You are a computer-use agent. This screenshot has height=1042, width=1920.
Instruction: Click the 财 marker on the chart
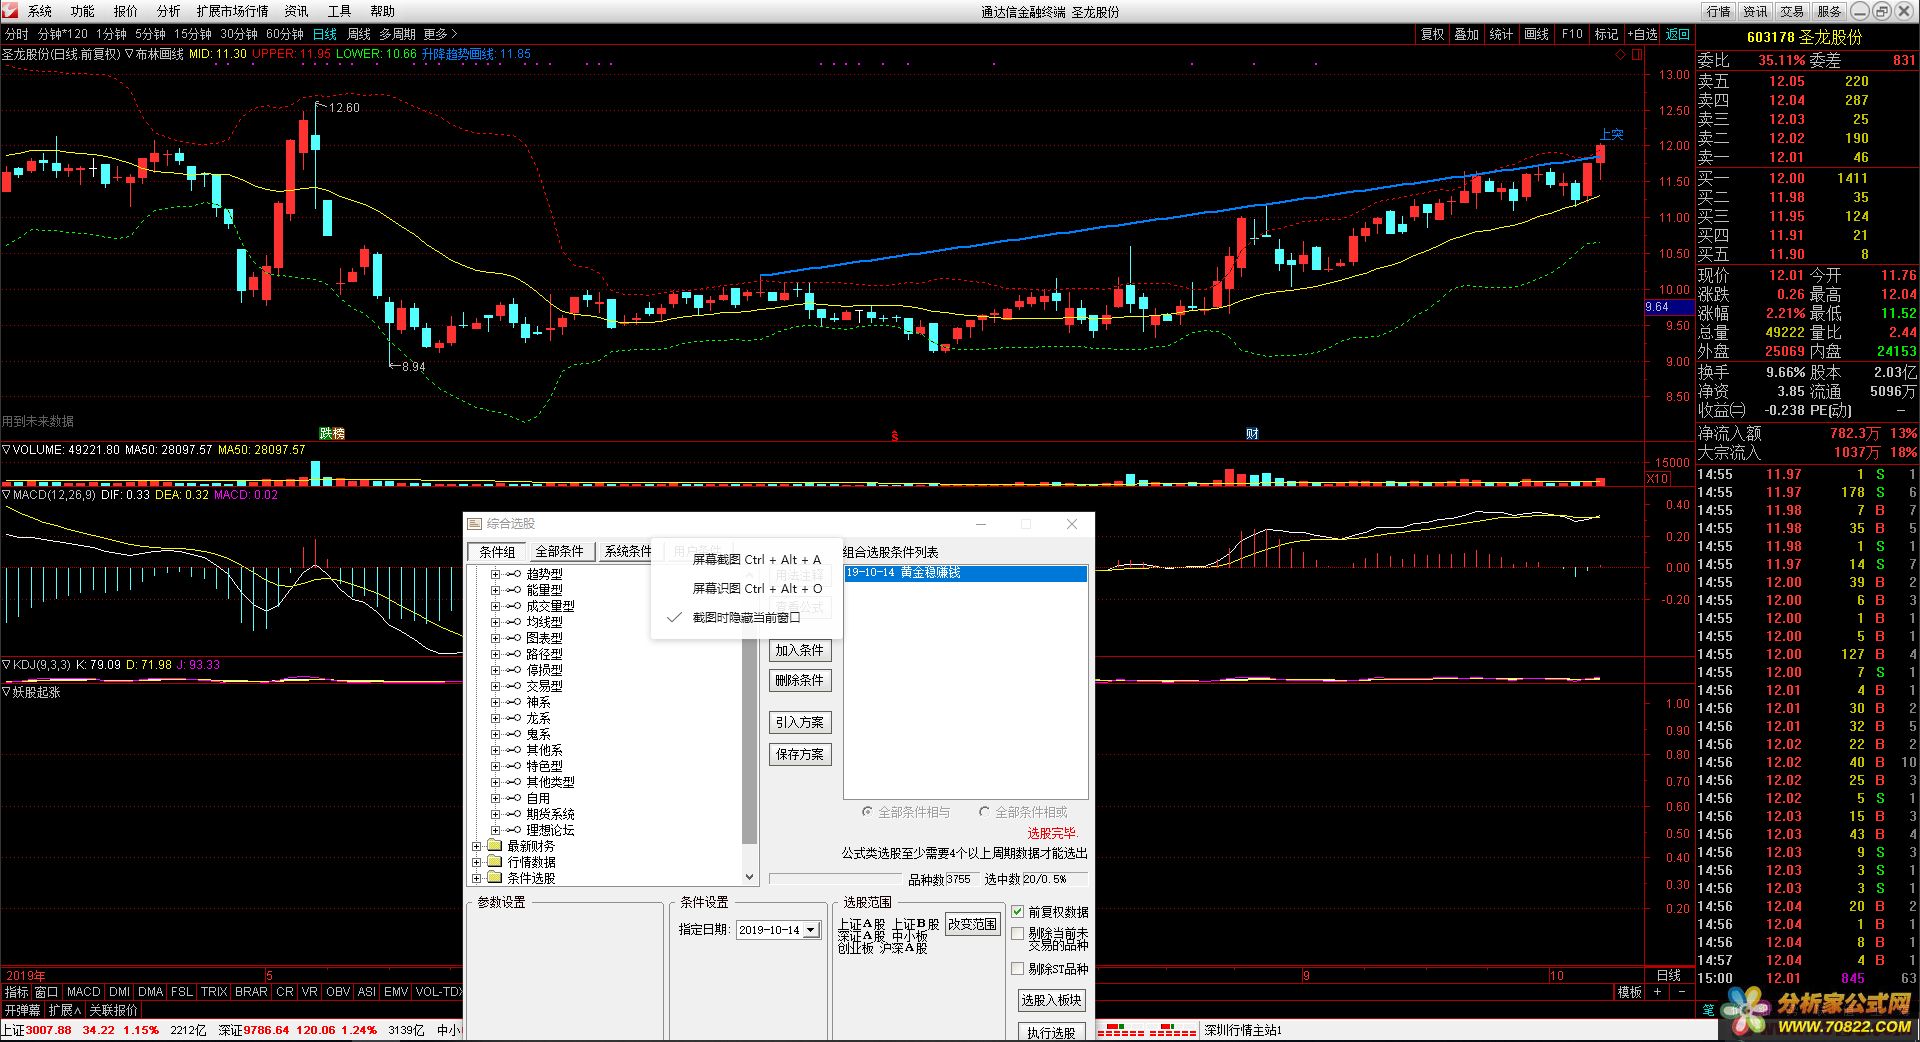pyautogui.click(x=1252, y=433)
